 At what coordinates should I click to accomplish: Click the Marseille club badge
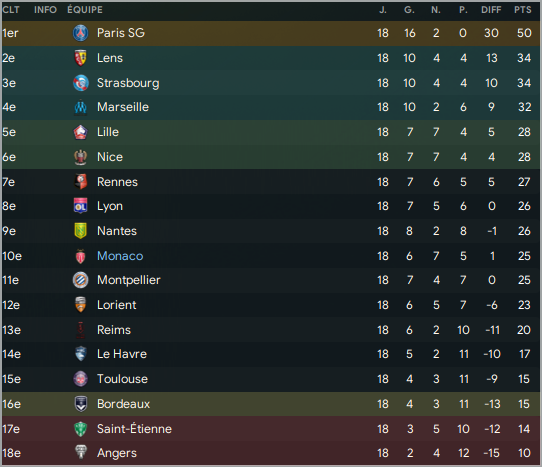tap(81, 107)
